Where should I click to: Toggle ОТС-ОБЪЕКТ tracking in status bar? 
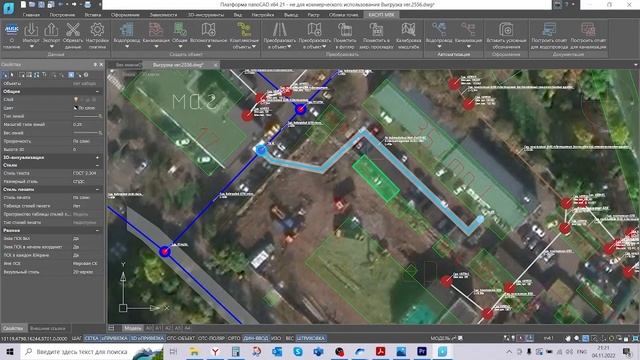point(181,338)
